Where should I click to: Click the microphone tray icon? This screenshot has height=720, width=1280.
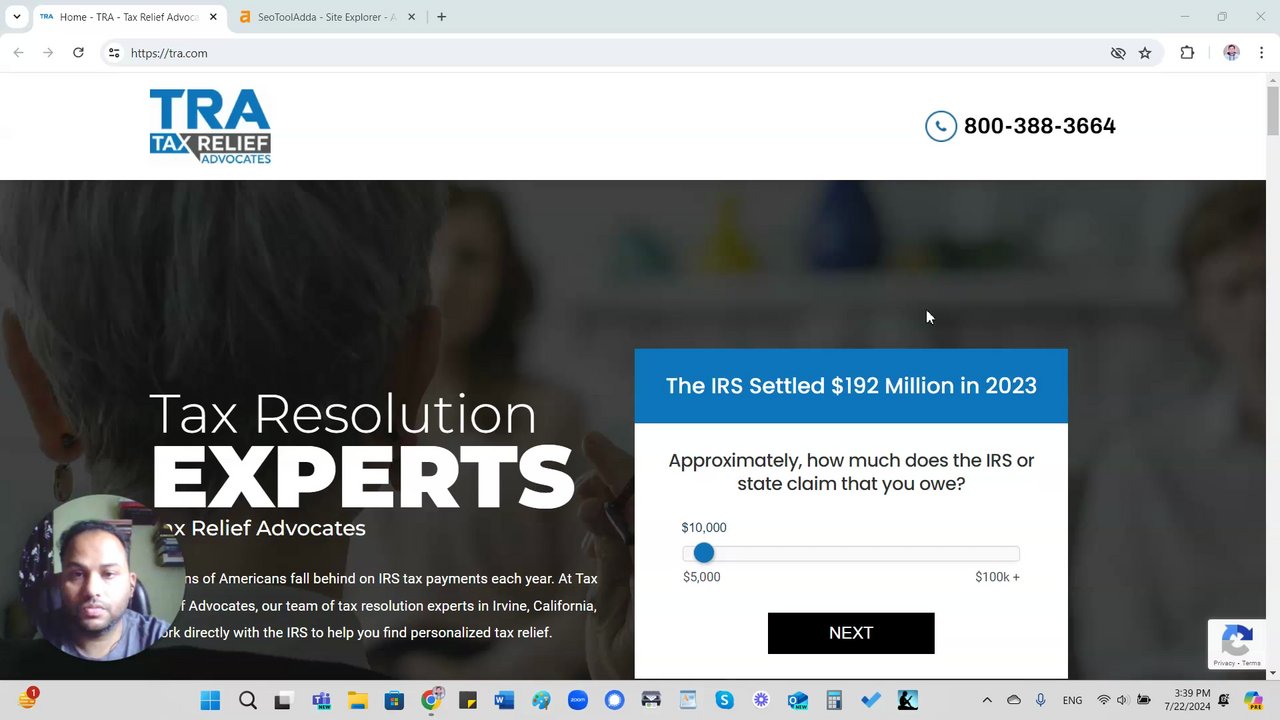[1041, 700]
